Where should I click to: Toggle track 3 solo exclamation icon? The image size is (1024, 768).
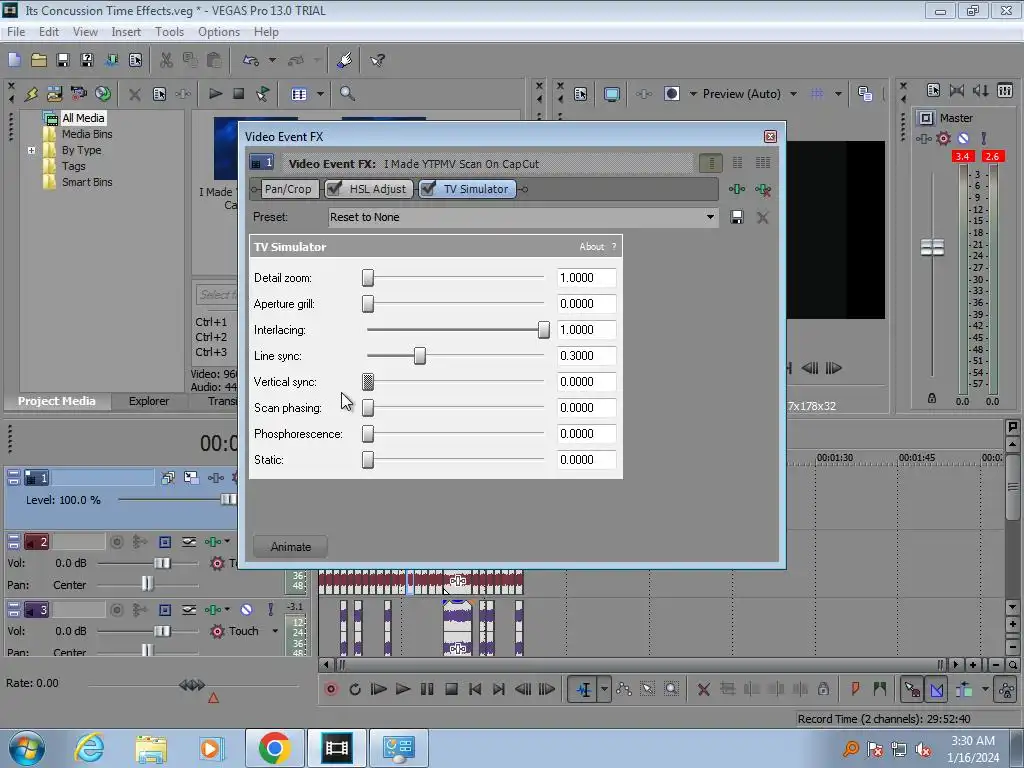coord(270,609)
